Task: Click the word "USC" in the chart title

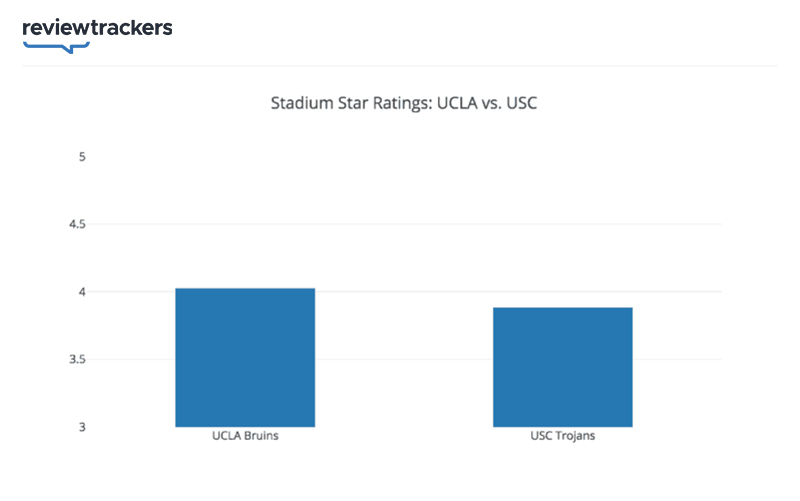Action: (522, 103)
